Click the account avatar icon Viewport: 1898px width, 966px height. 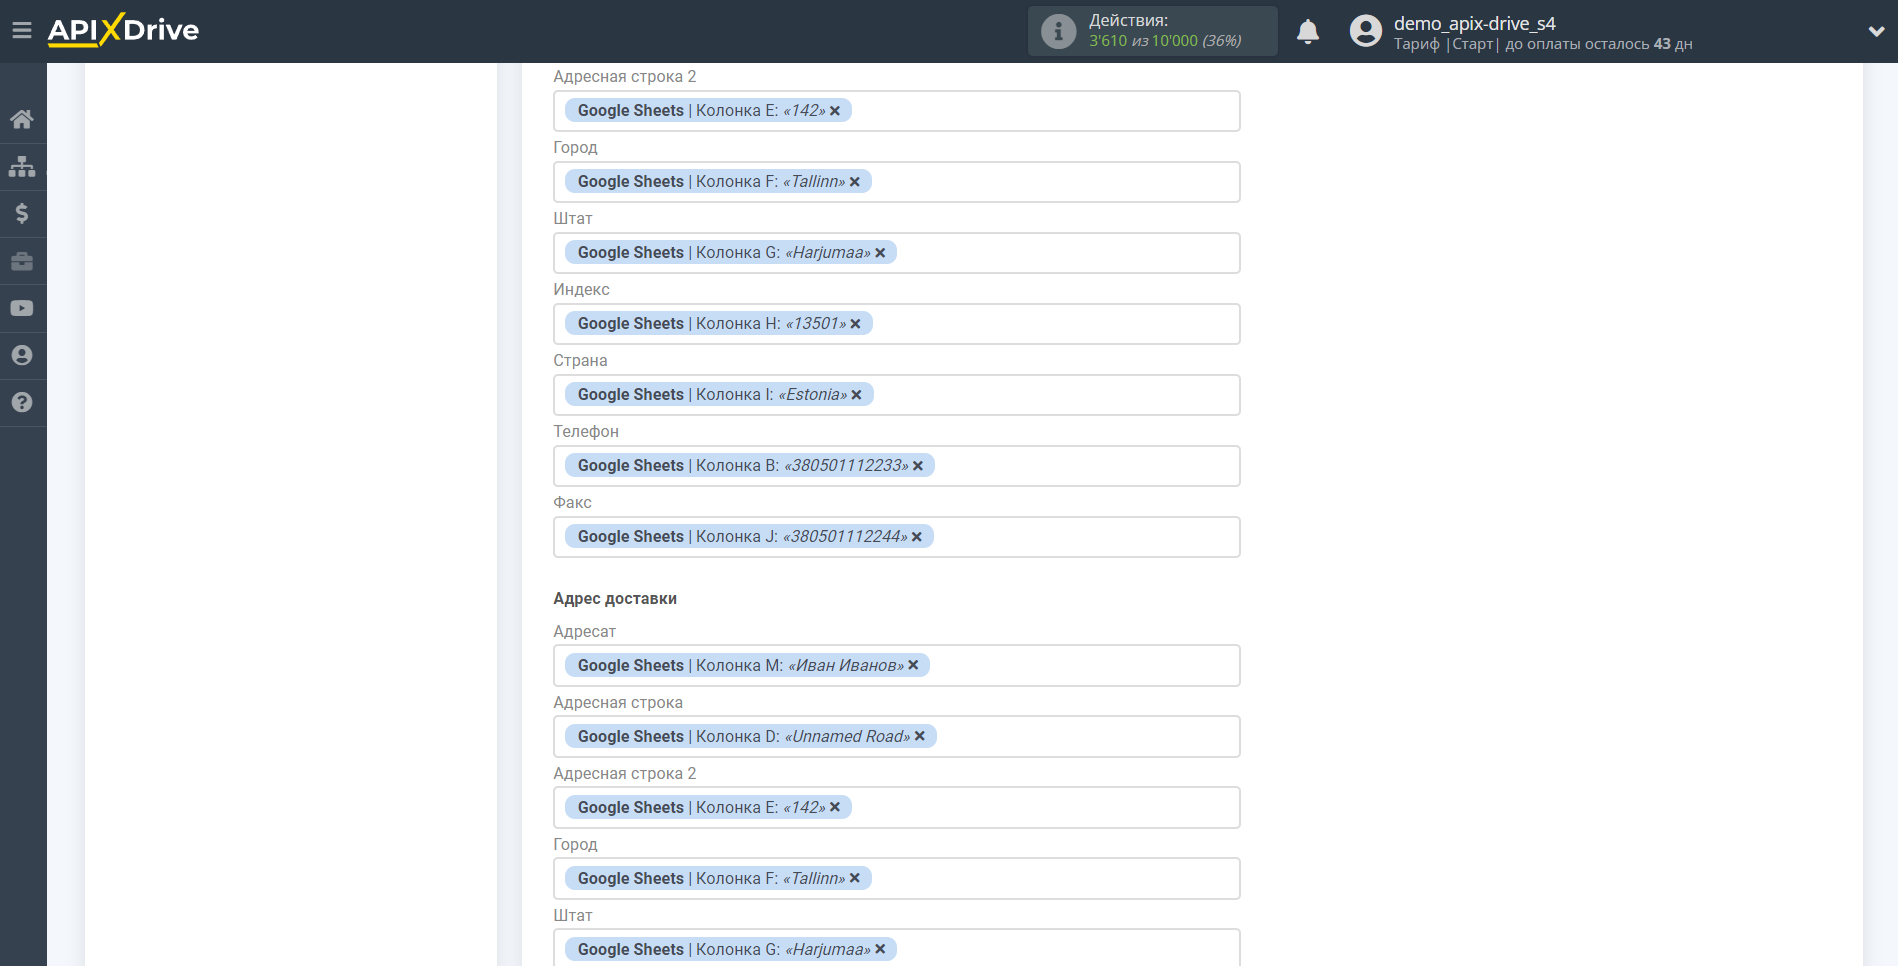coord(1365,31)
